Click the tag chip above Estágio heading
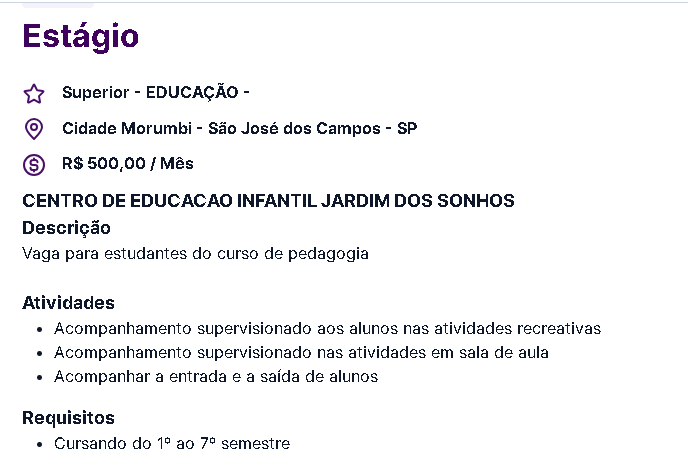The width and height of the screenshot is (688, 466). pyautogui.click(x=58, y=4)
